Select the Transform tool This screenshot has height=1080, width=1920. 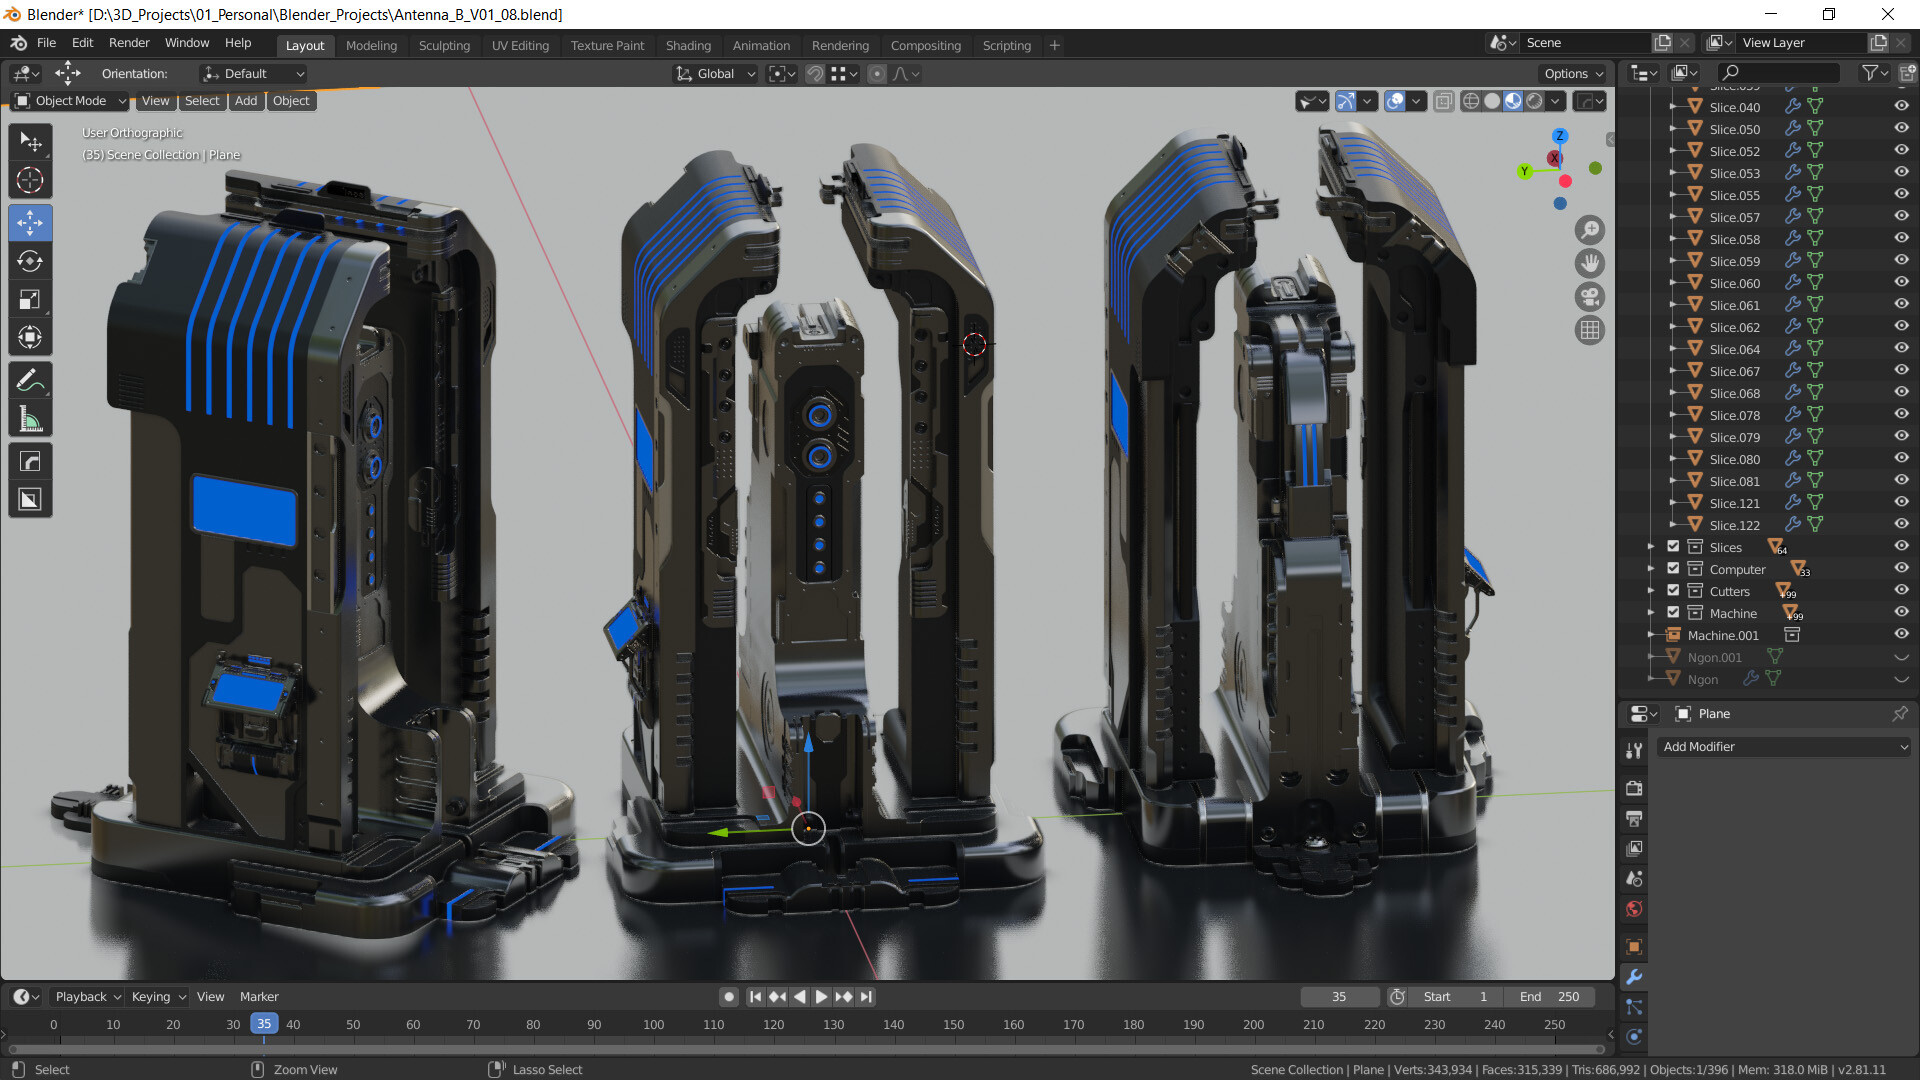click(30, 337)
